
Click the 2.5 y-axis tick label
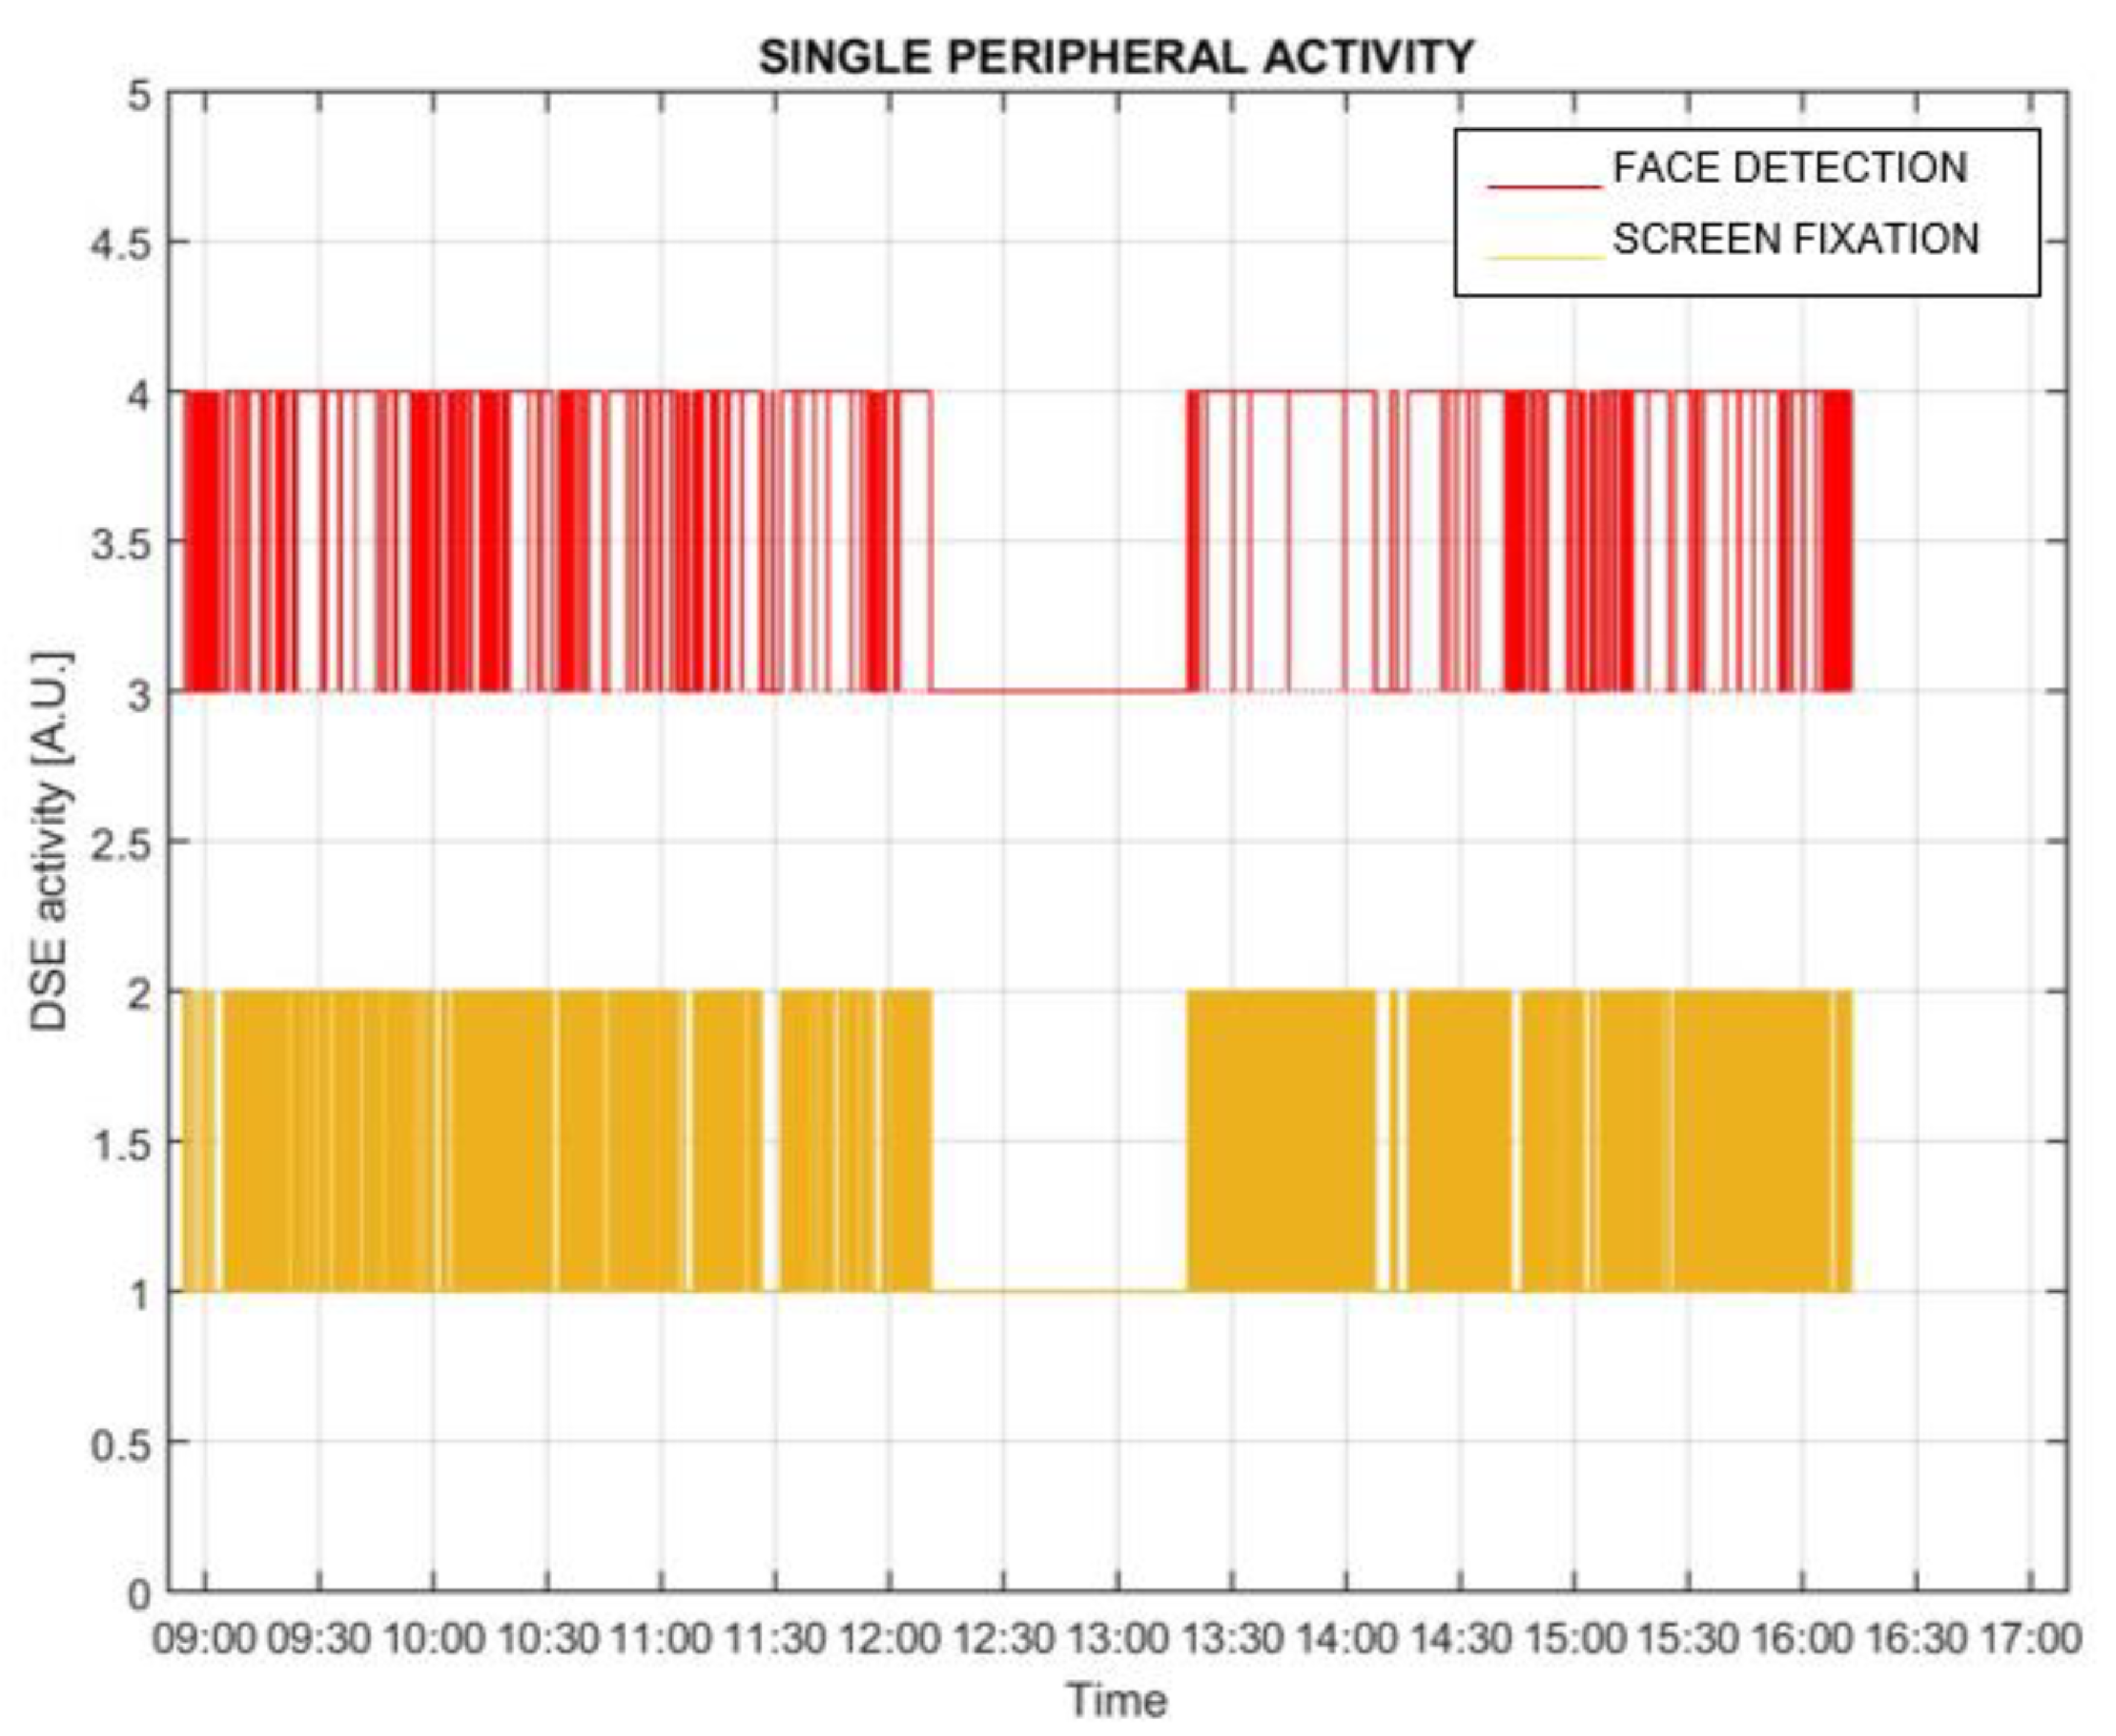121,843
